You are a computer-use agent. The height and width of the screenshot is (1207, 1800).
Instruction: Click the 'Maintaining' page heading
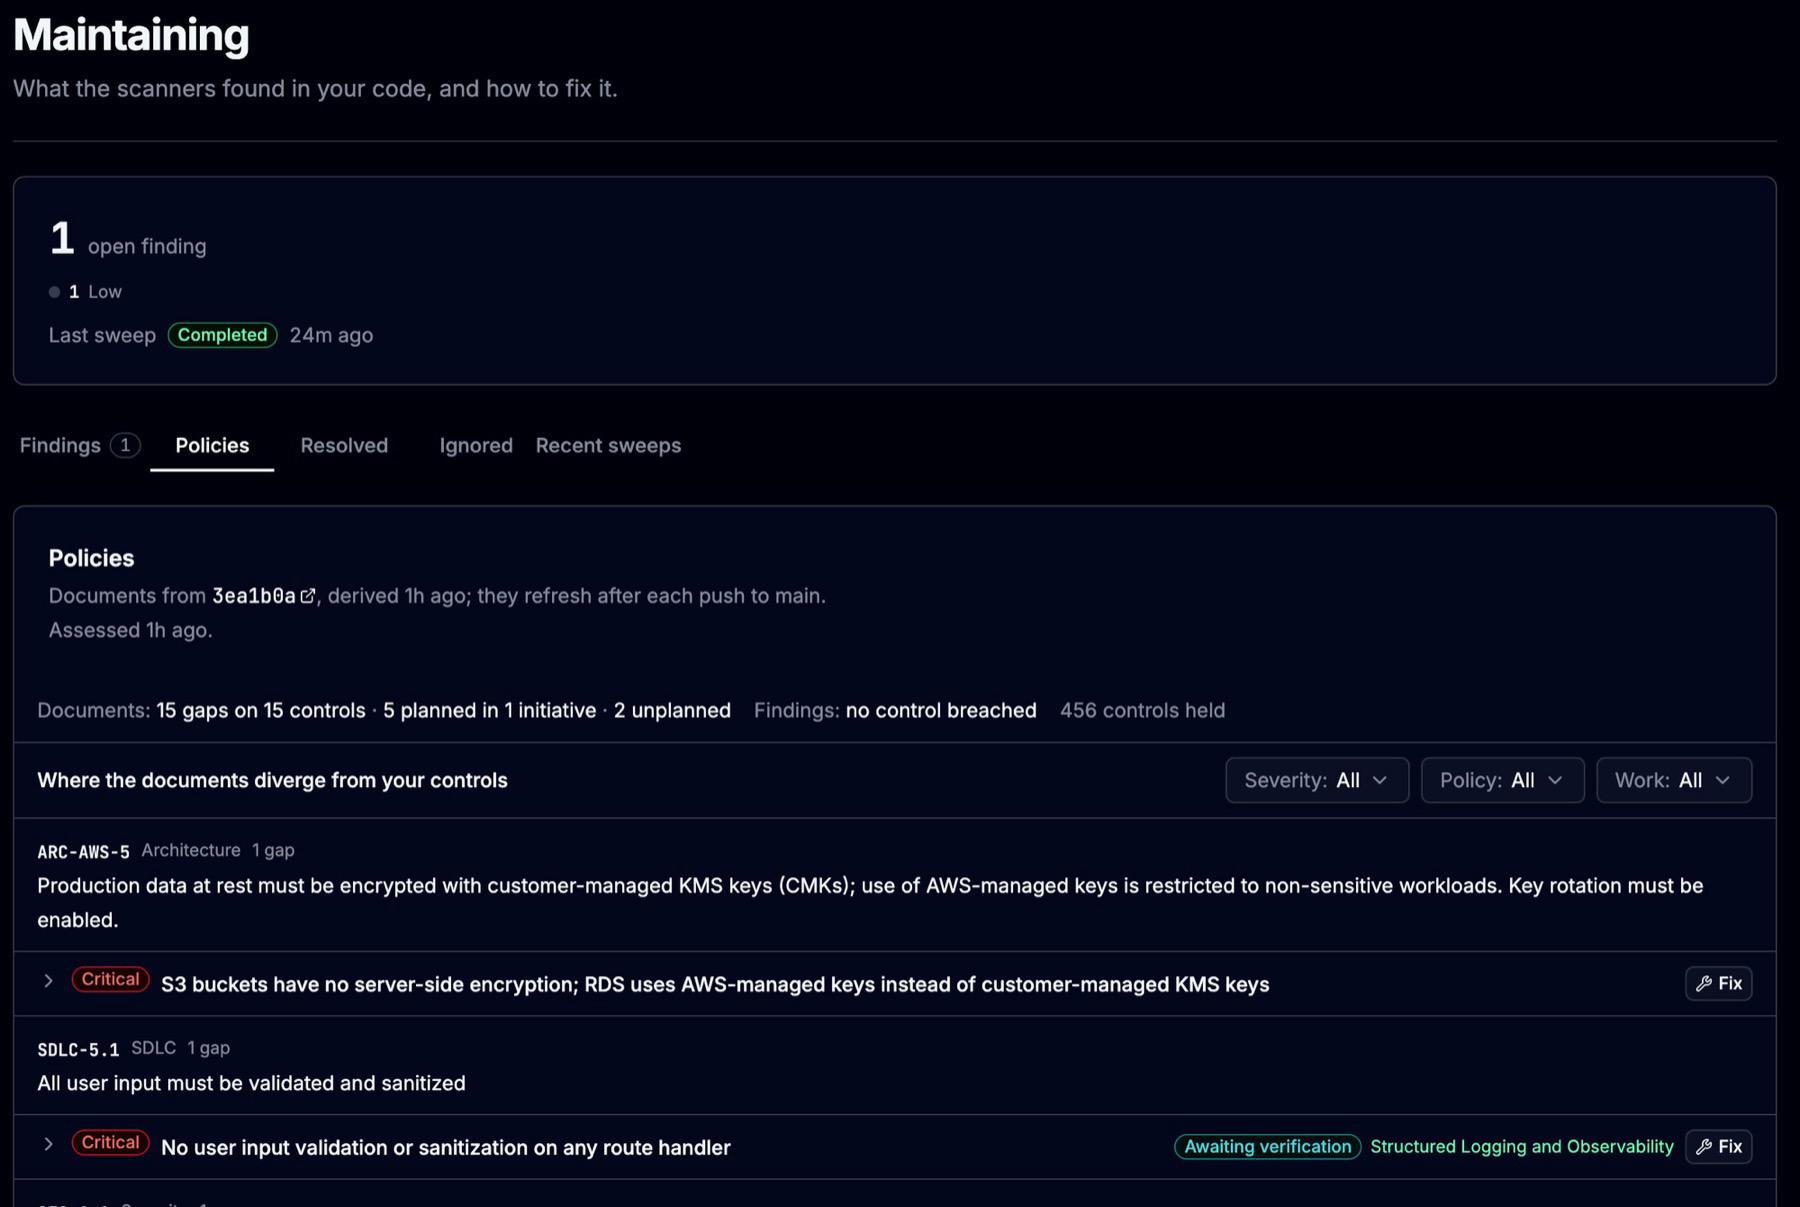[x=131, y=35]
